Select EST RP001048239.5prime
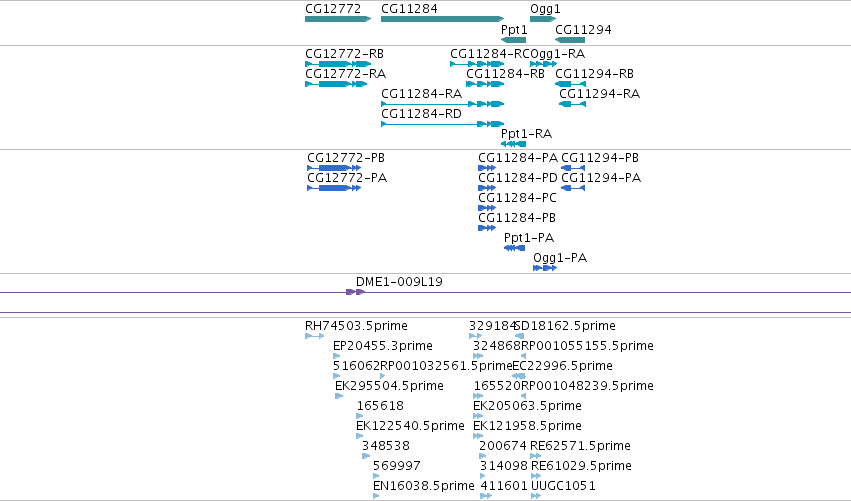Image resolution: width=851 pixels, height=501 pixels. [x=587, y=386]
